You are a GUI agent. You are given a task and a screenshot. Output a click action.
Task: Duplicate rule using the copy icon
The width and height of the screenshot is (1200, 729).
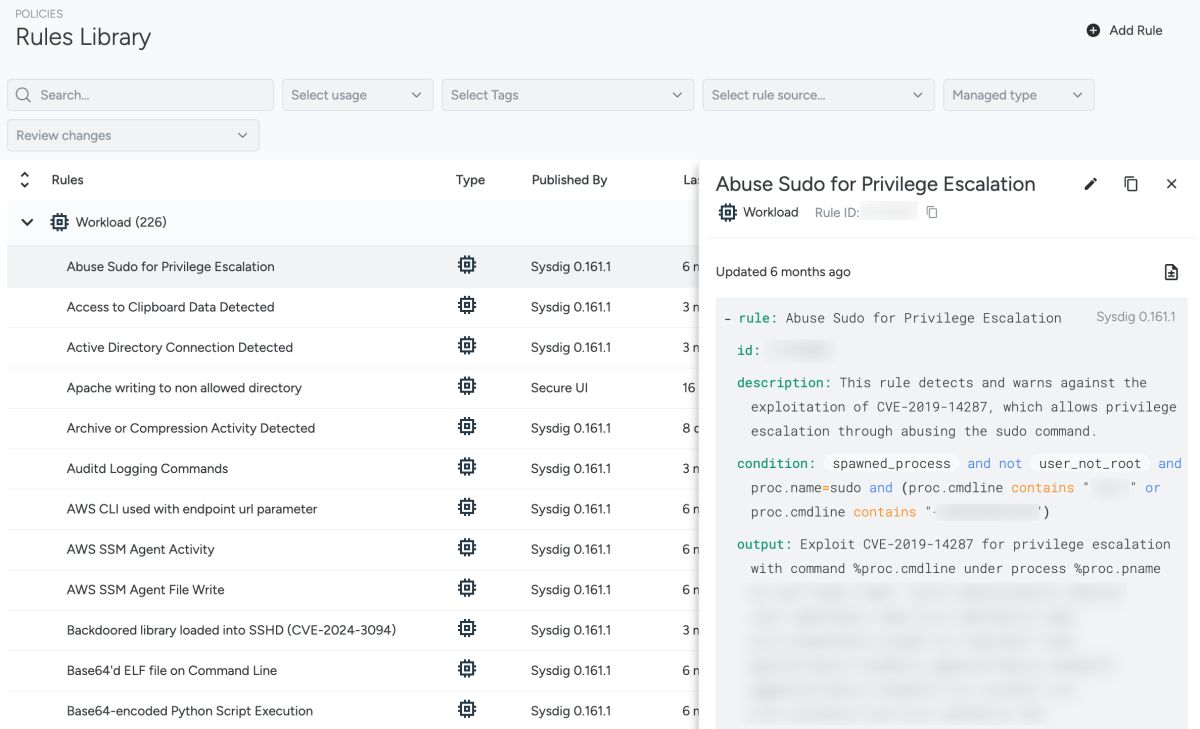tap(1131, 184)
